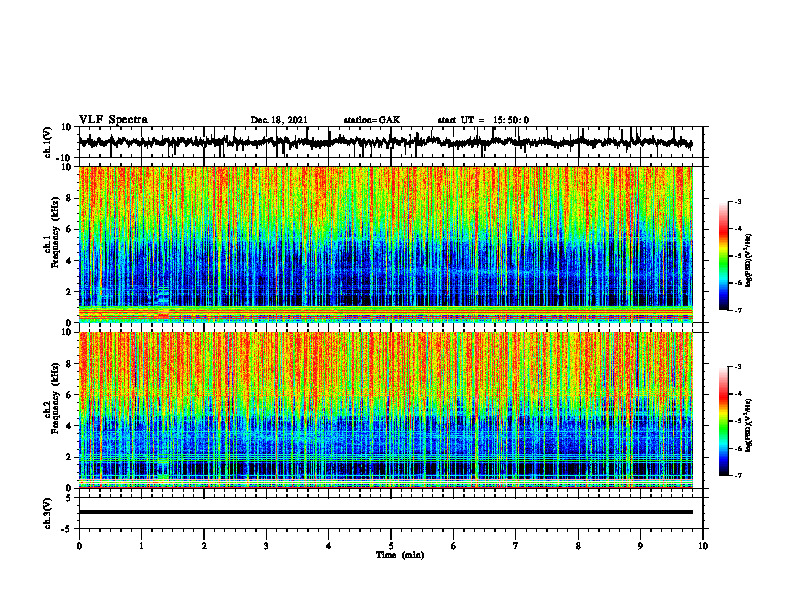Click the ch.1 colorbar "log(PSD)" label
Image resolution: width=792 pixels, height=612 pixels.
(x=749, y=261)
